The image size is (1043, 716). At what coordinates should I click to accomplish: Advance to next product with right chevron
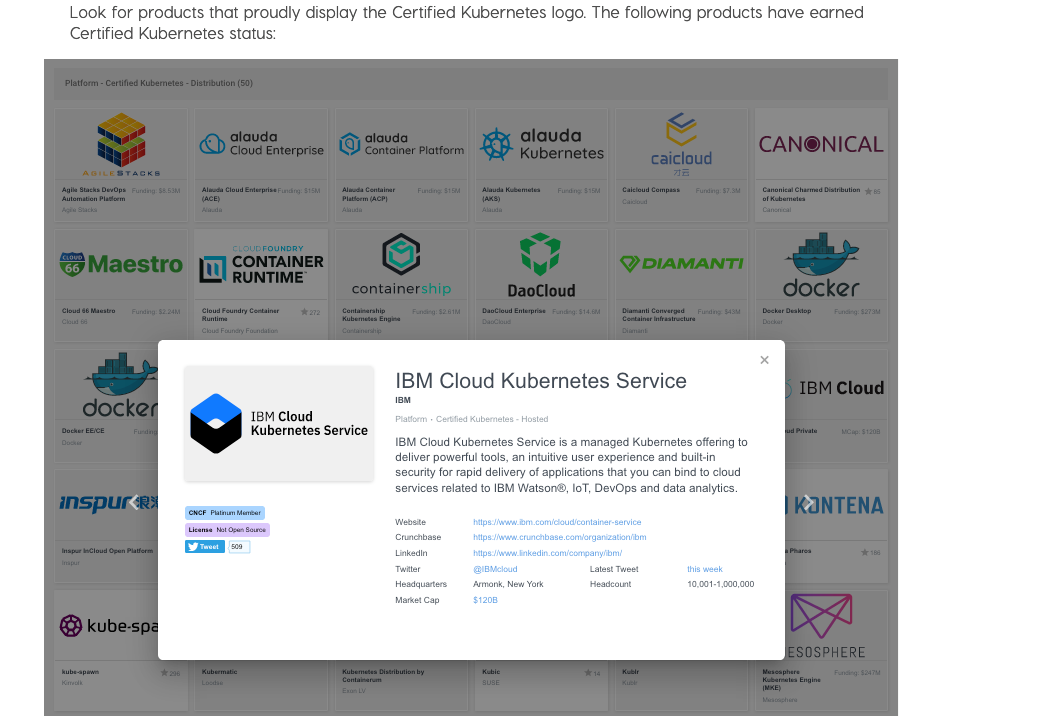808,503
